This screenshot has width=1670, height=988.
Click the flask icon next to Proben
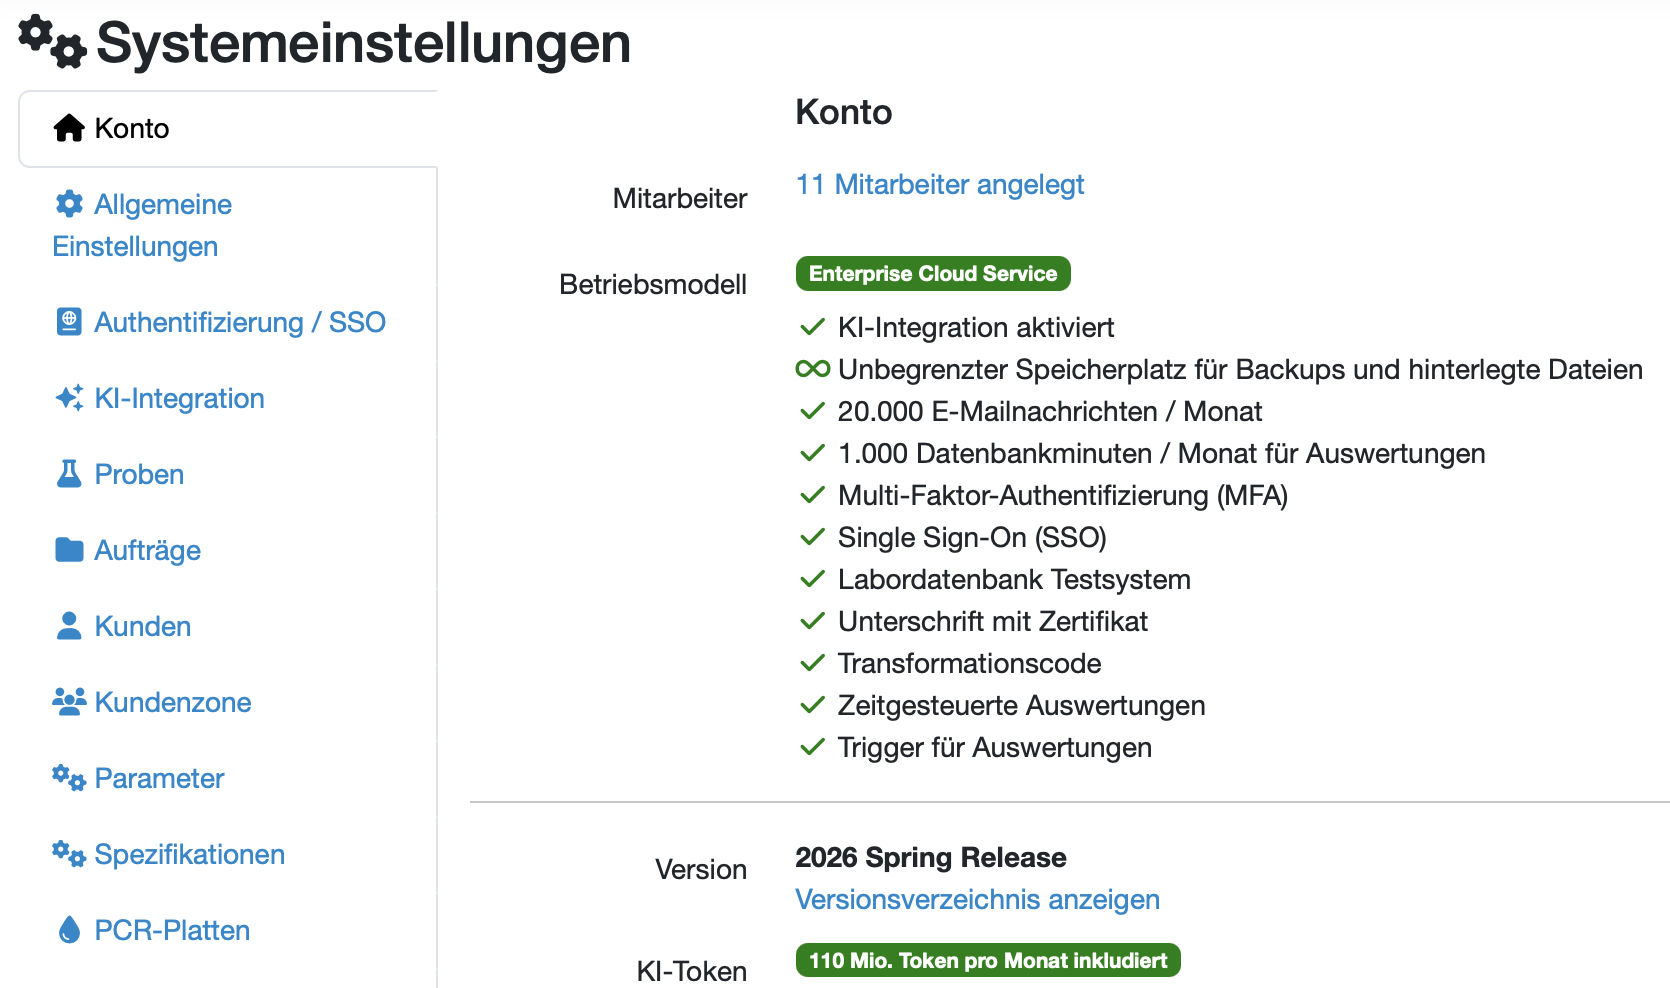(69, 474)
